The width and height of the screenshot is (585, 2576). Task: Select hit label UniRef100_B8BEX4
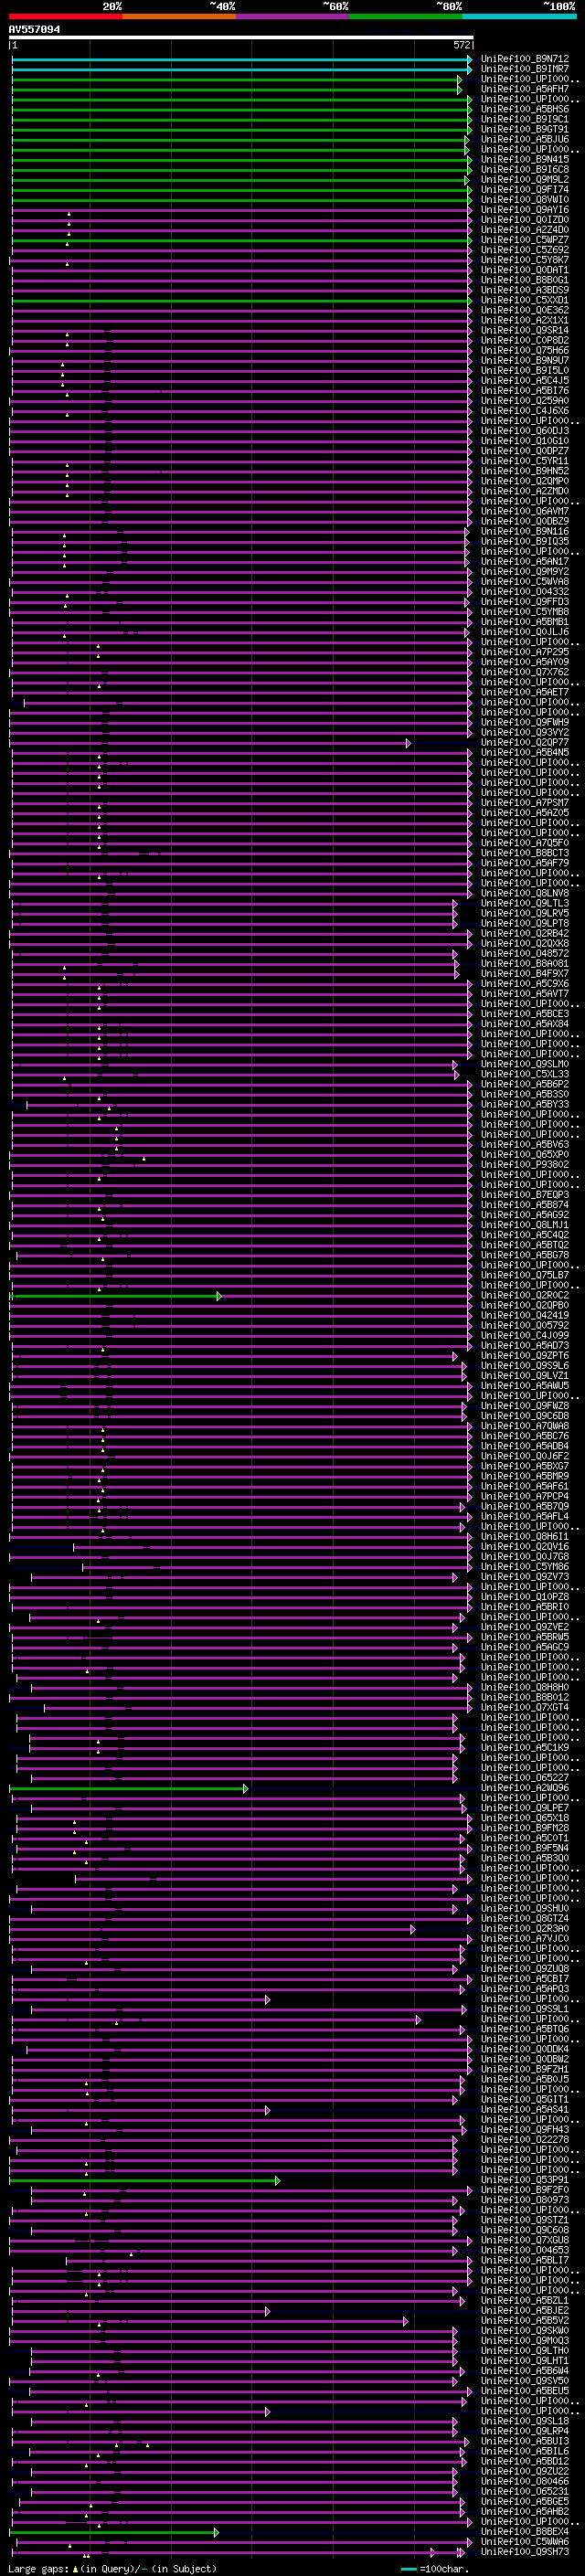coord(525,2531)
